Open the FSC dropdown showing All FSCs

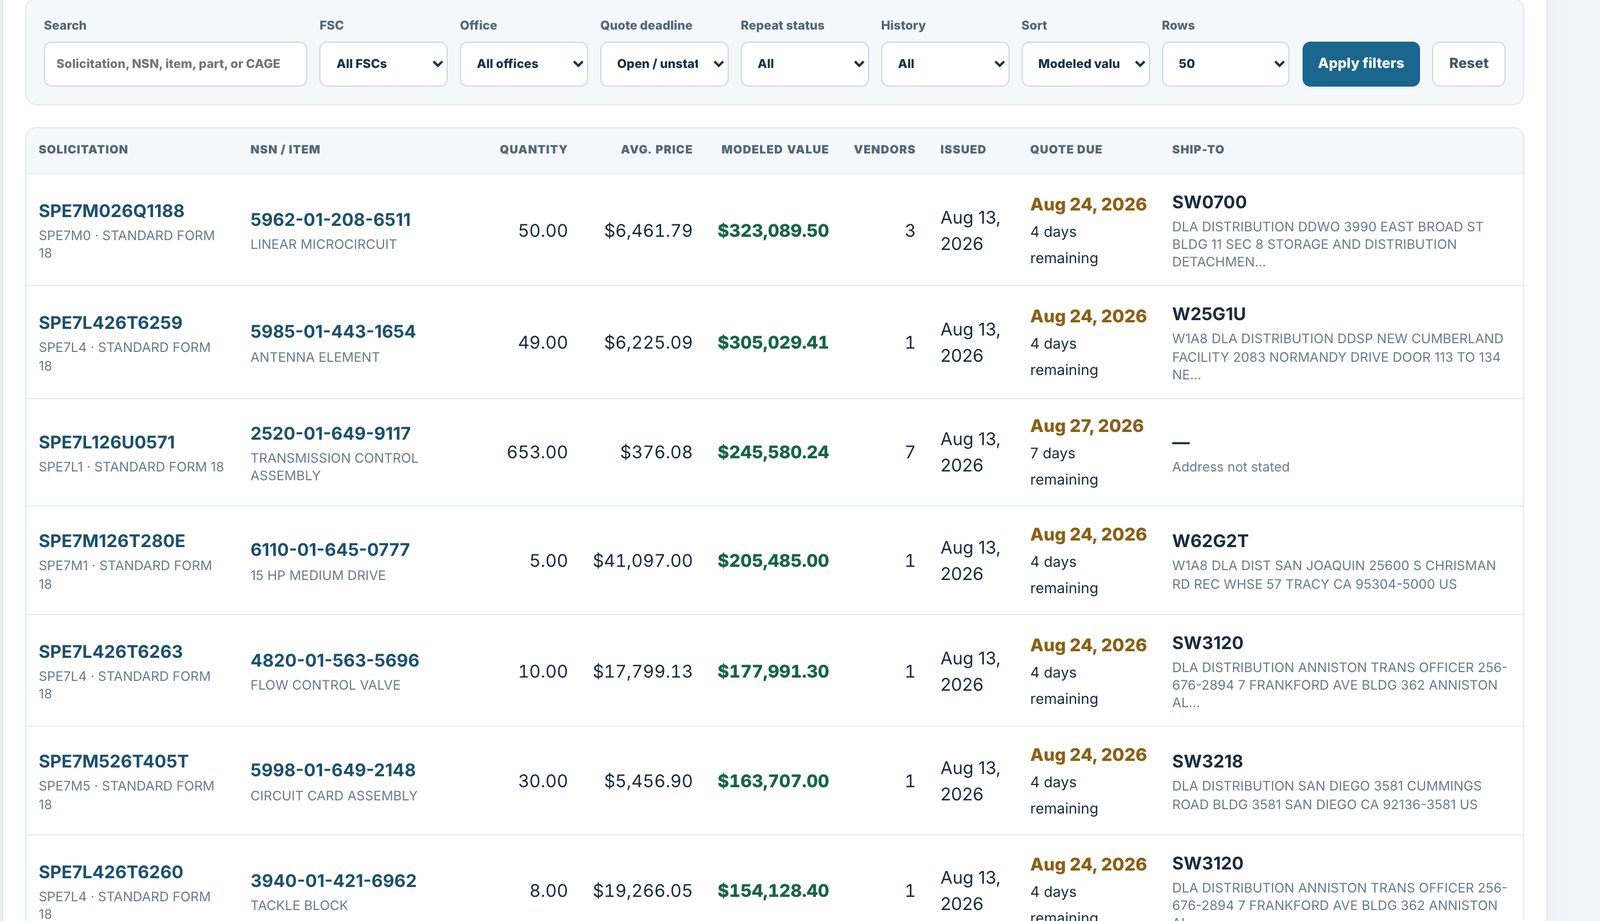tap(383, 64)
